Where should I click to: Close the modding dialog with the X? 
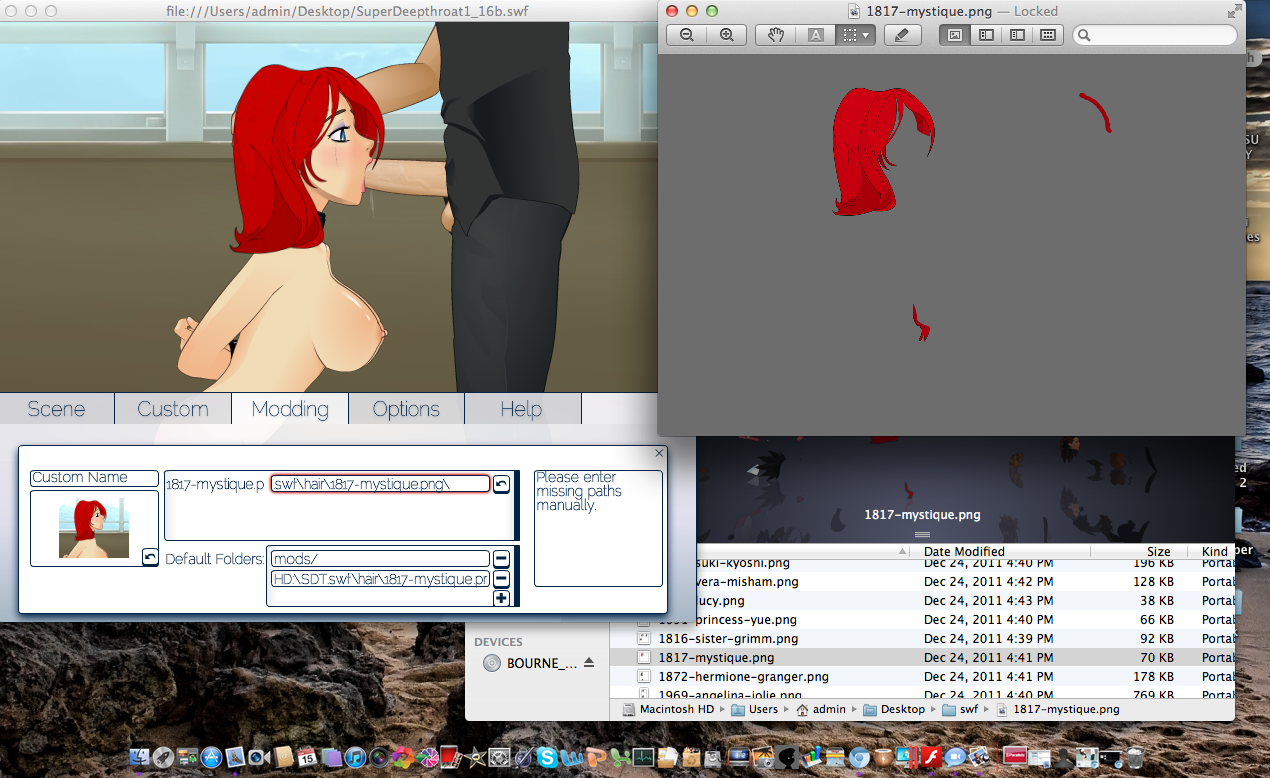(x=658, y=453)
